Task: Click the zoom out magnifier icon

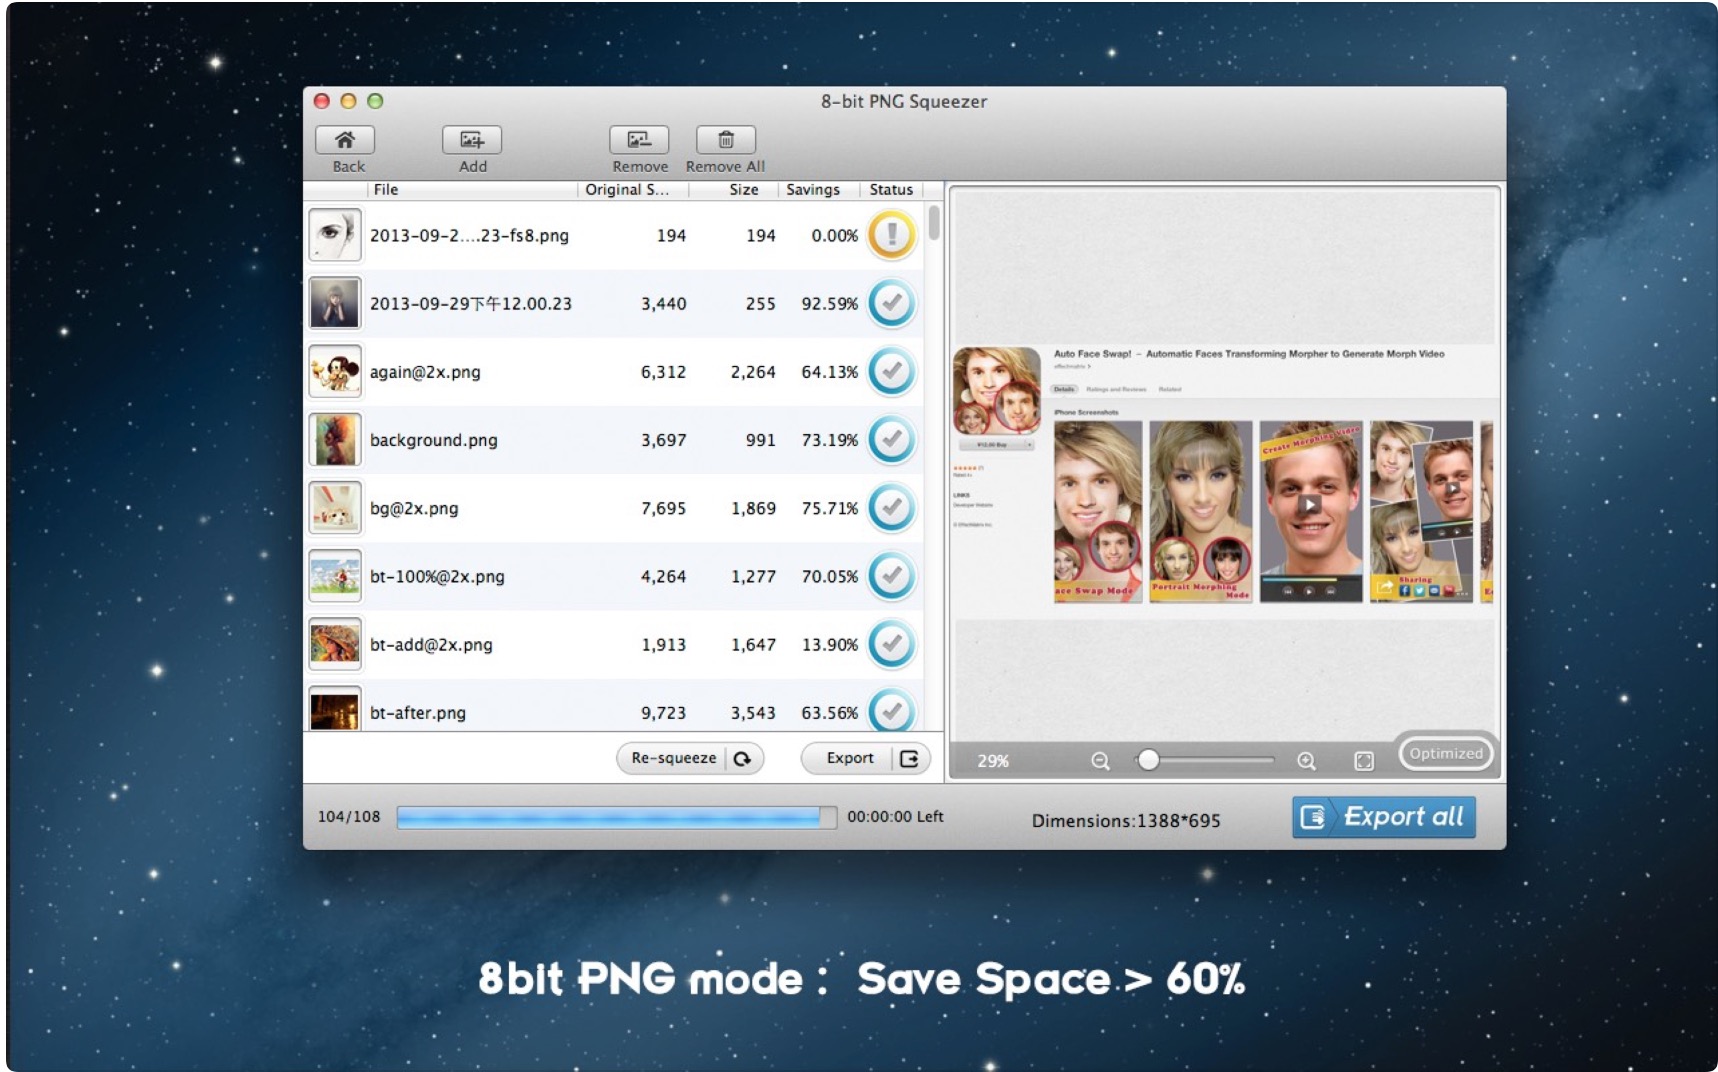Action: [1100, 761]
